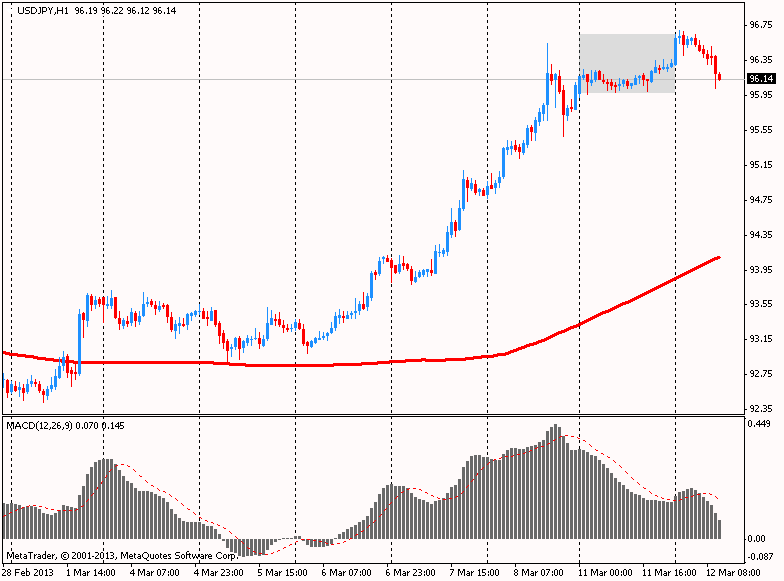
Task: Click the 1 Mar 14:00 time label
Action: [90, 572]
